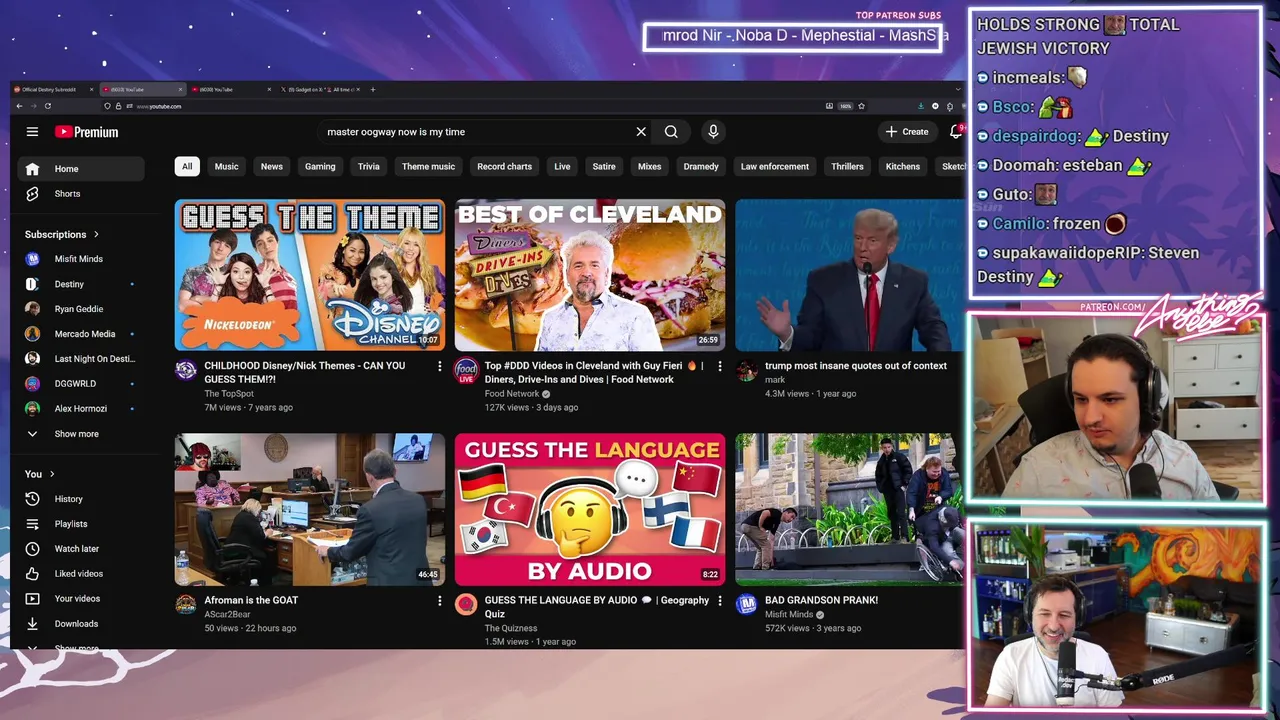This screenshot has height=720, width=1280.
Task: Open Shorts in the sidebar
Action: pyautogui.click(x=80, y=194)
